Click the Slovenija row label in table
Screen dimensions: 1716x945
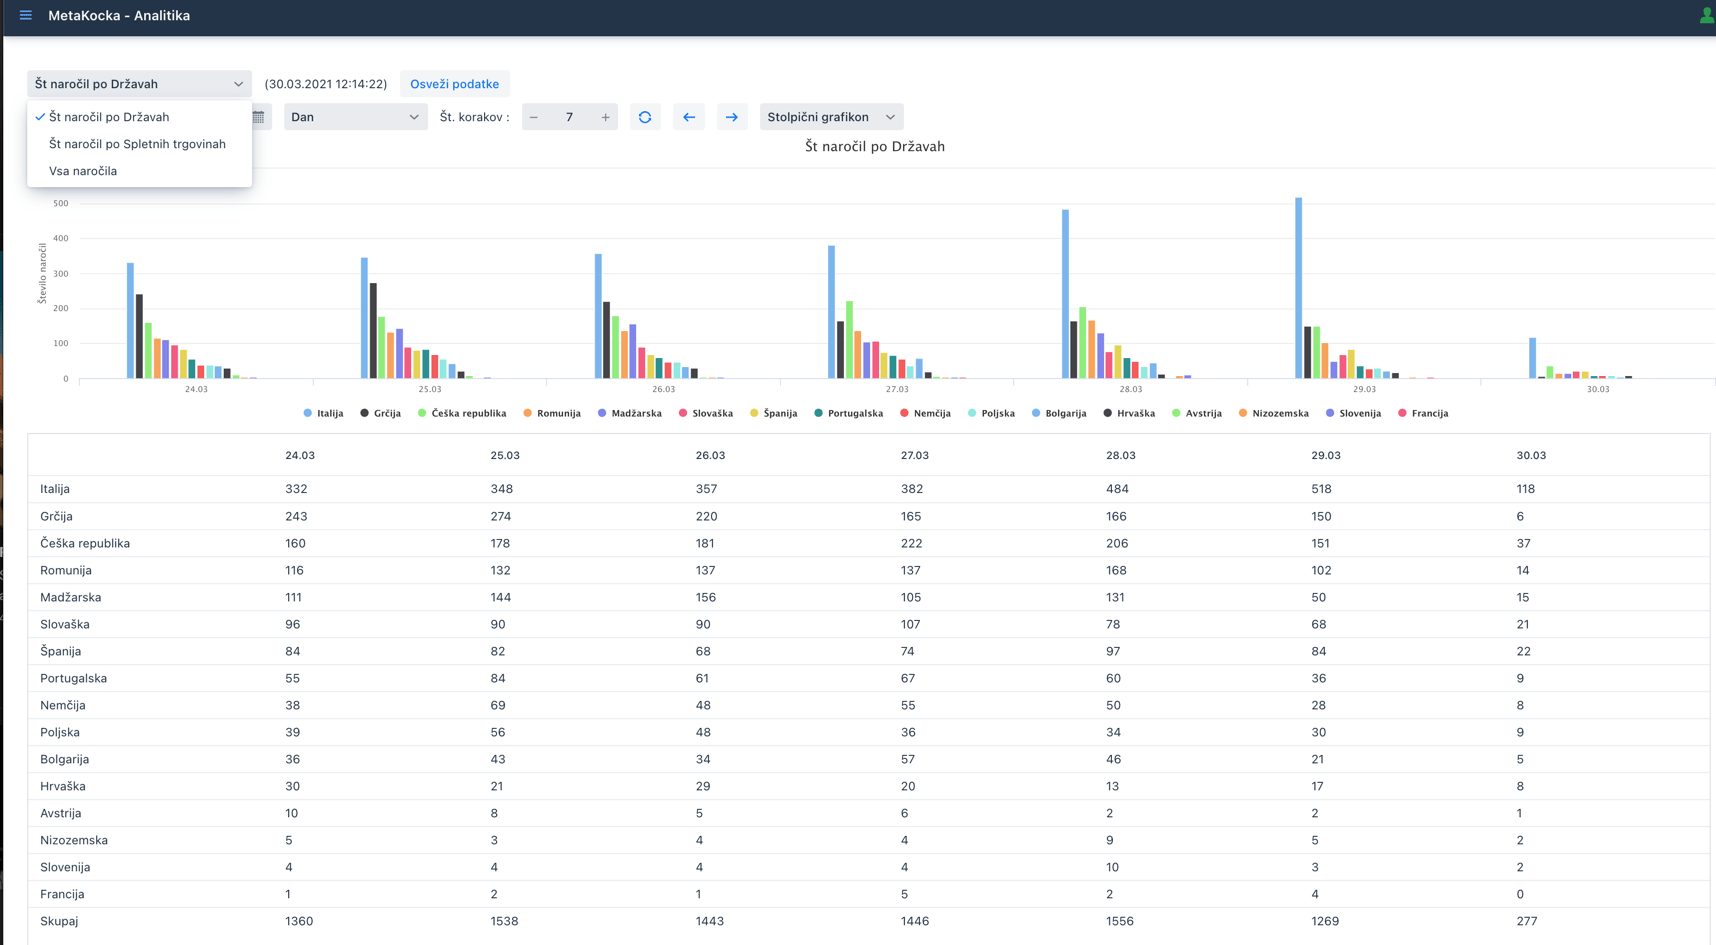pyautogui.click(x=65, y=867)
